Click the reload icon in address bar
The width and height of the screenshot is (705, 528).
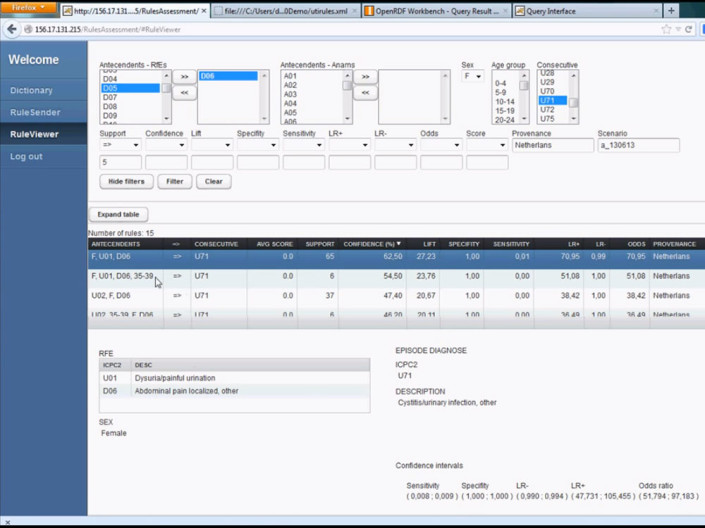coord(688,29)
